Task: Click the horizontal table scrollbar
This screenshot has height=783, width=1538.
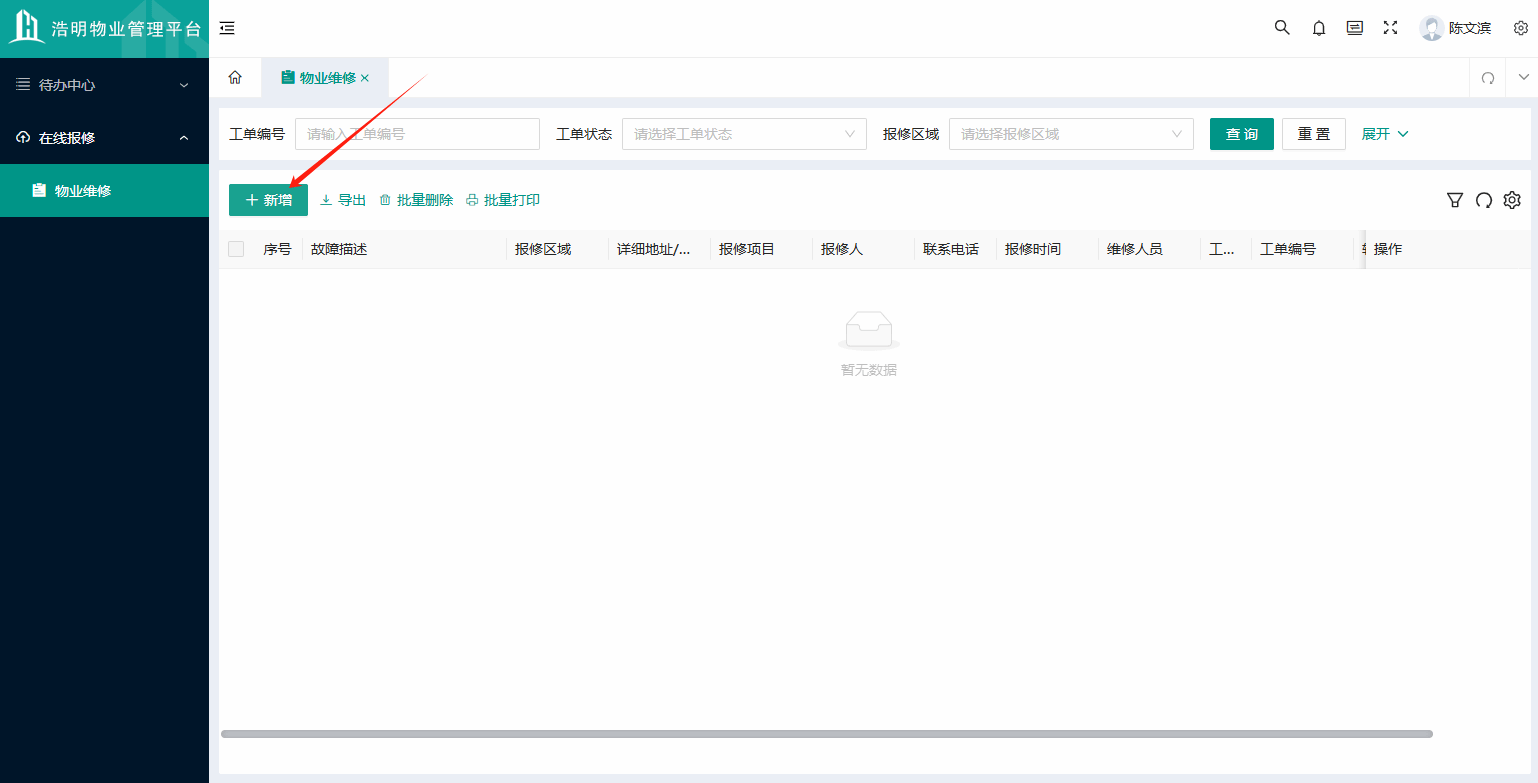Action: click(x=826, y=734)
